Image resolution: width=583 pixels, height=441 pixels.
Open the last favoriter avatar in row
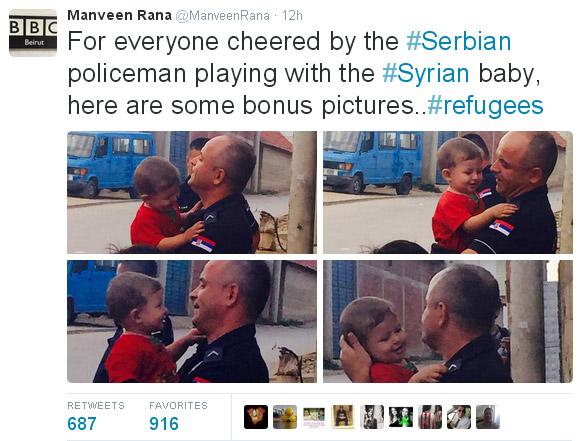click(488, 417)
